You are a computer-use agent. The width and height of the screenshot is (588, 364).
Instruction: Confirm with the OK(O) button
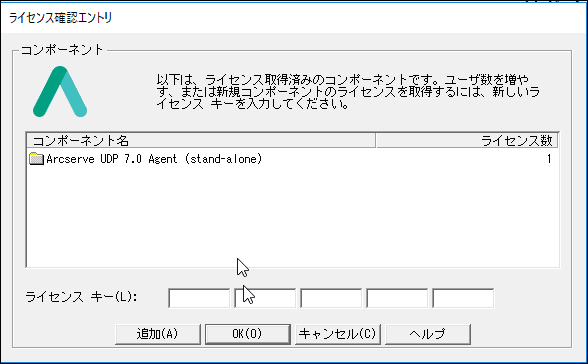[x=248, y=334]
